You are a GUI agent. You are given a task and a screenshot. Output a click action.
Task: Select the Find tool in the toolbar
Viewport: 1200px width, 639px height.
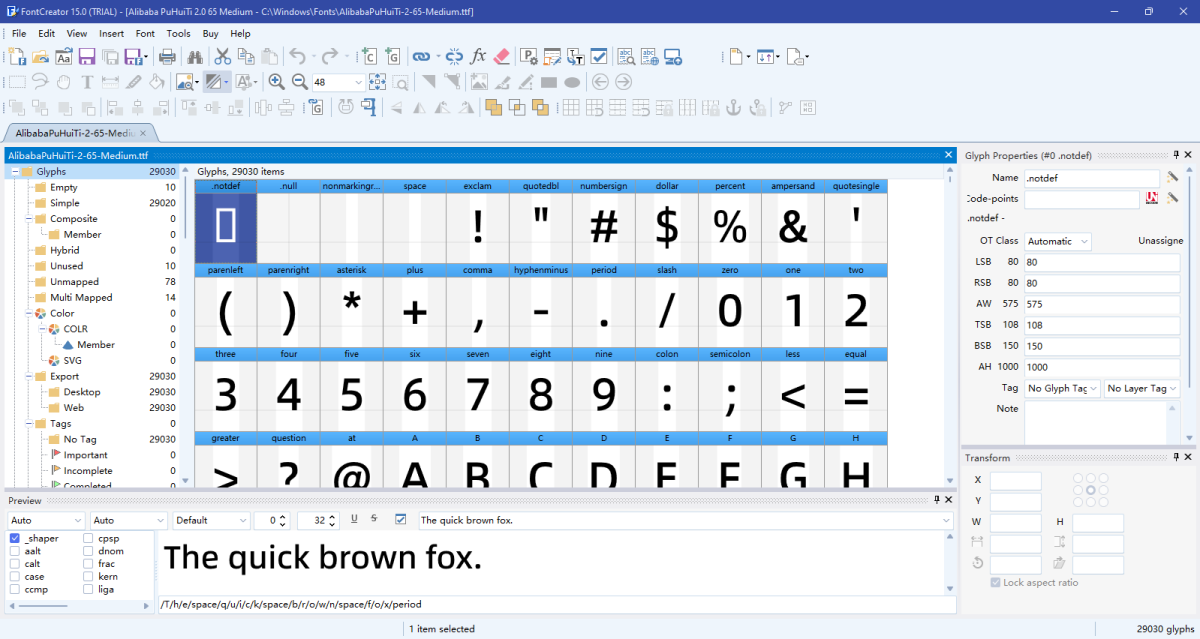tap(196, 57)
